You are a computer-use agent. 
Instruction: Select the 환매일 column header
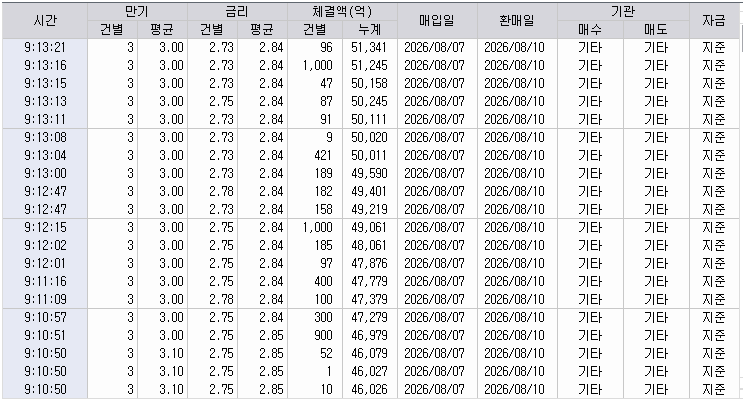517,20
